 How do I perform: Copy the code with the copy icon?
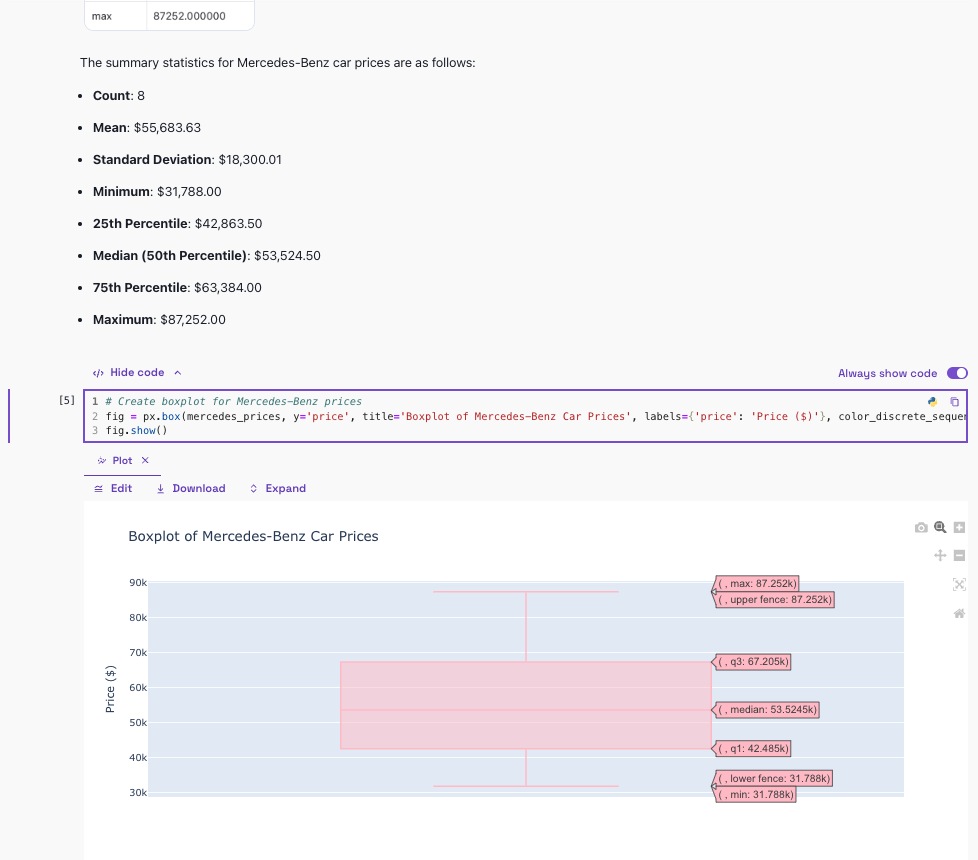(x=954, y=401)
